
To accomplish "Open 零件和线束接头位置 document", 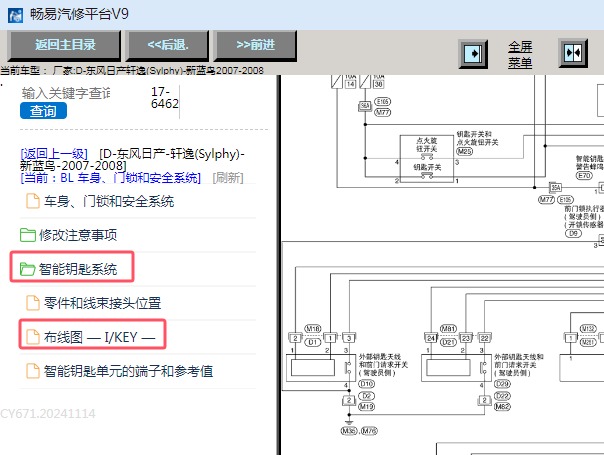I will [x=102, y=303].
